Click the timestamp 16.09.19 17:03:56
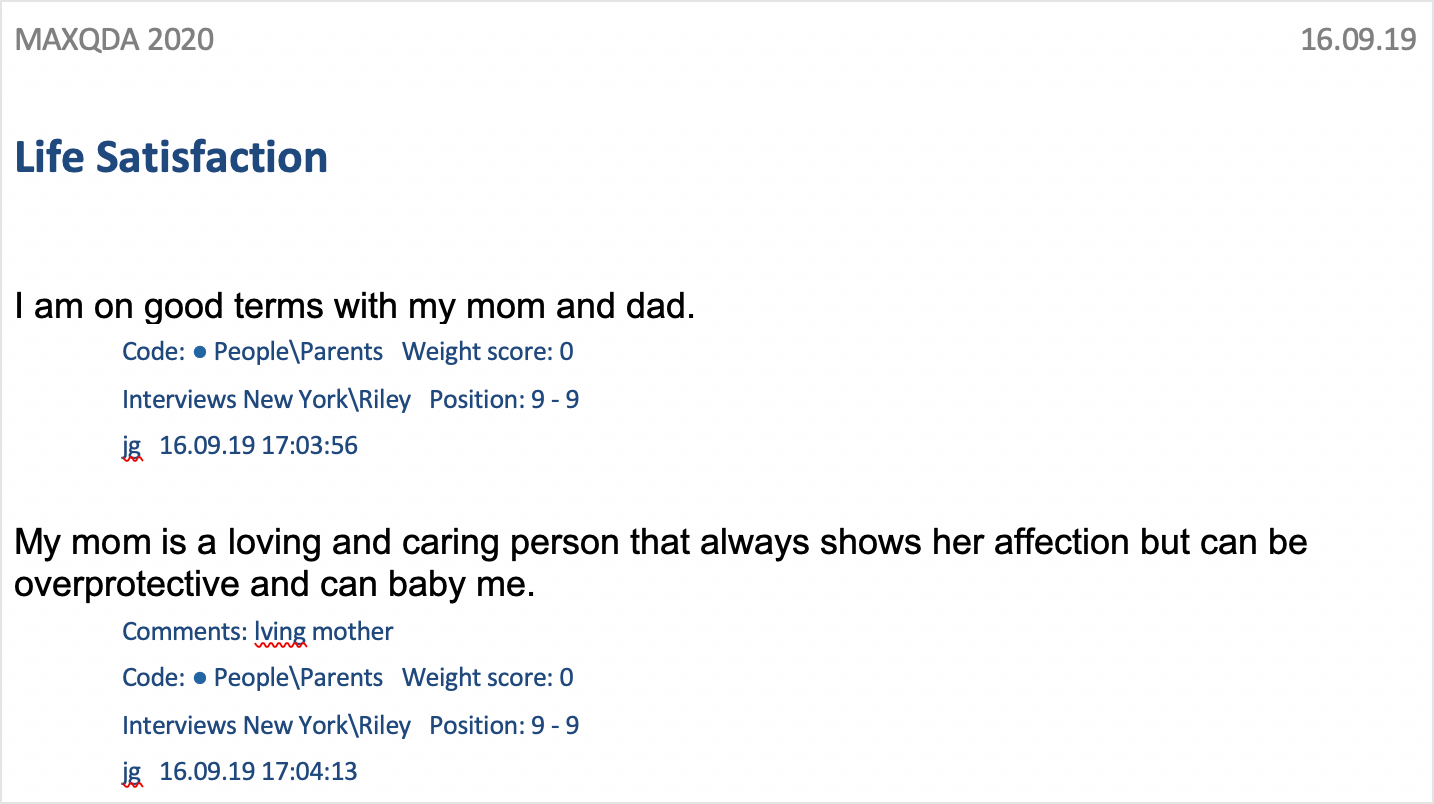 pyautogui.click(x=259, y=446)
